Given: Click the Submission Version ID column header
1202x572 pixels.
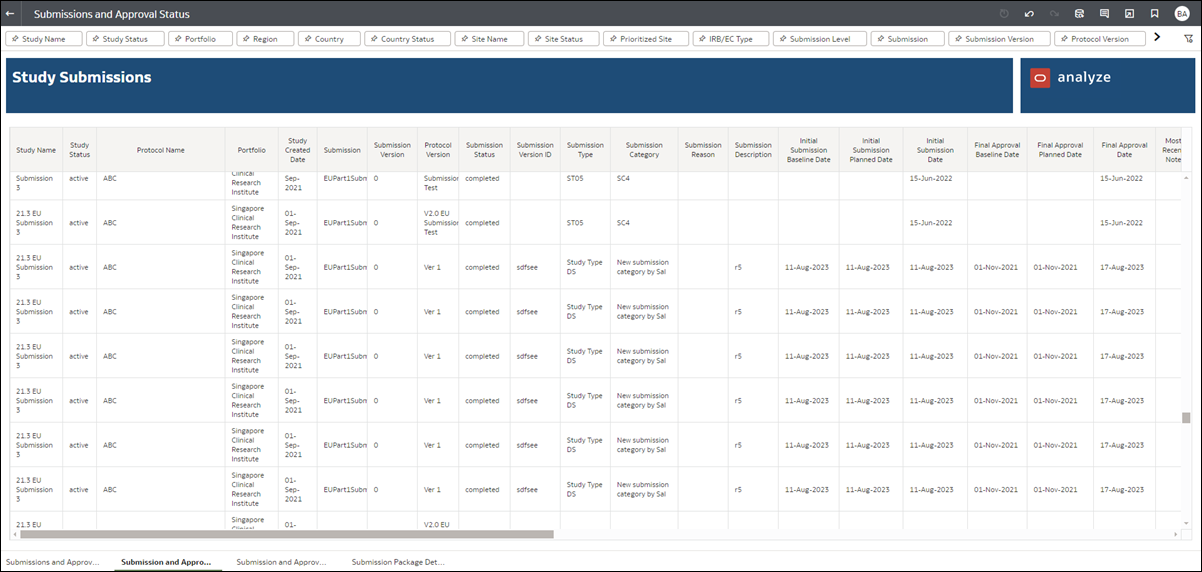Looking at the screenshot, I should click(535, 150).
